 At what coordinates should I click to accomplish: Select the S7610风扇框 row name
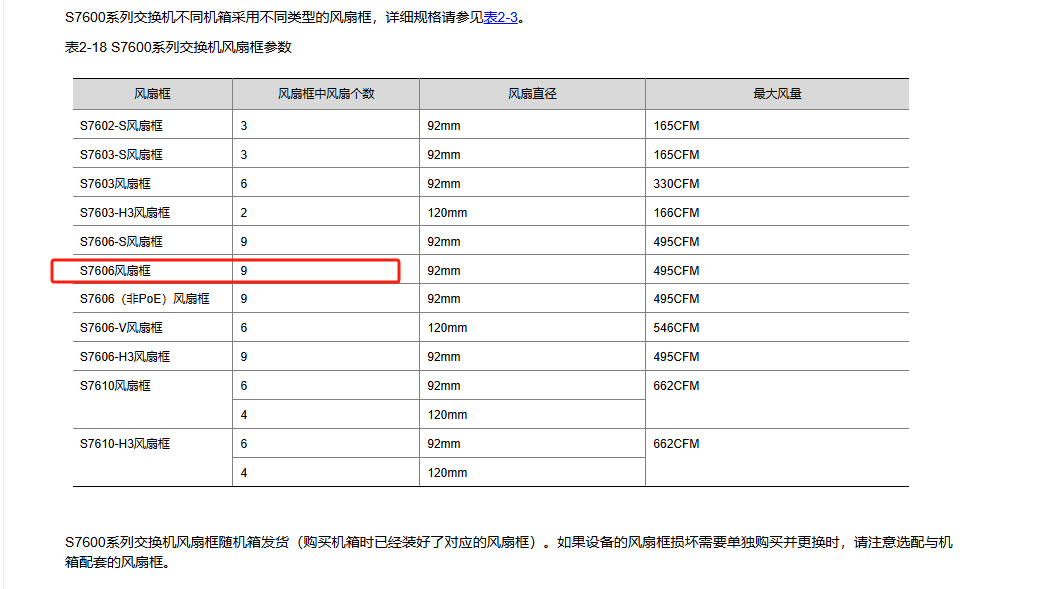[x=115, y=386]
